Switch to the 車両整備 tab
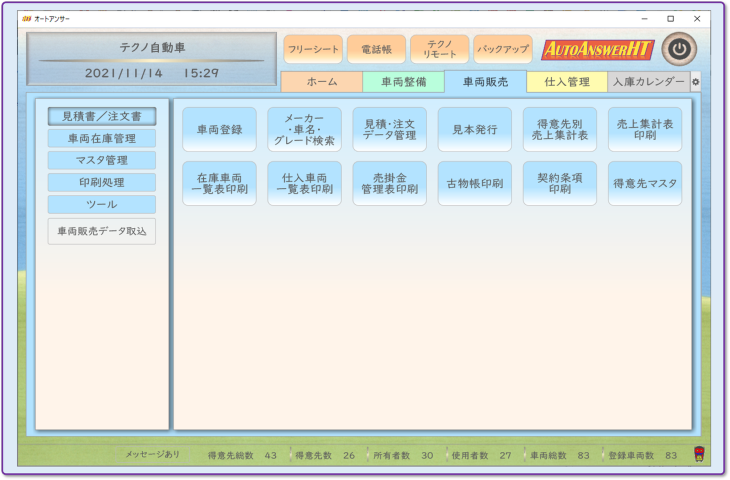The height and width of the screenshot is (480, 730). tap(404, 82)
